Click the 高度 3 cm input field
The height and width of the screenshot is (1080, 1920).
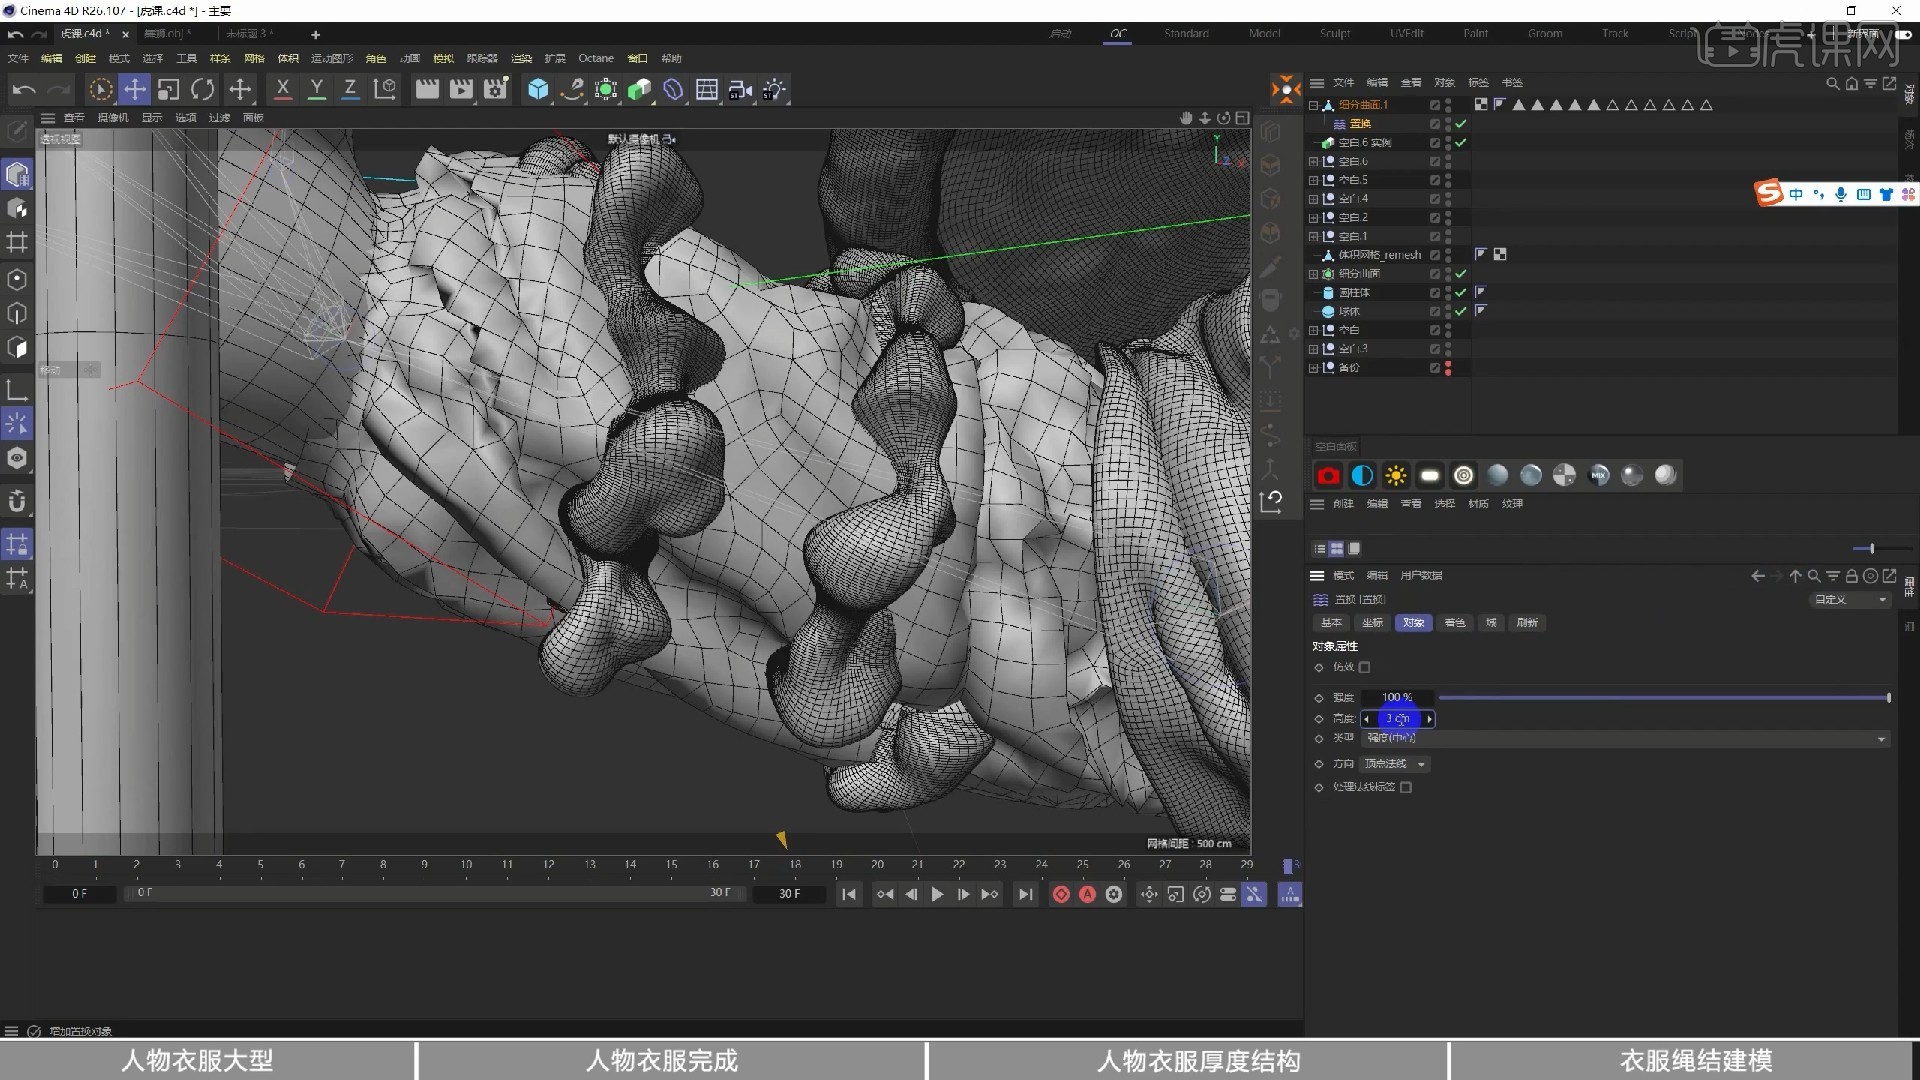[1398, 719]
